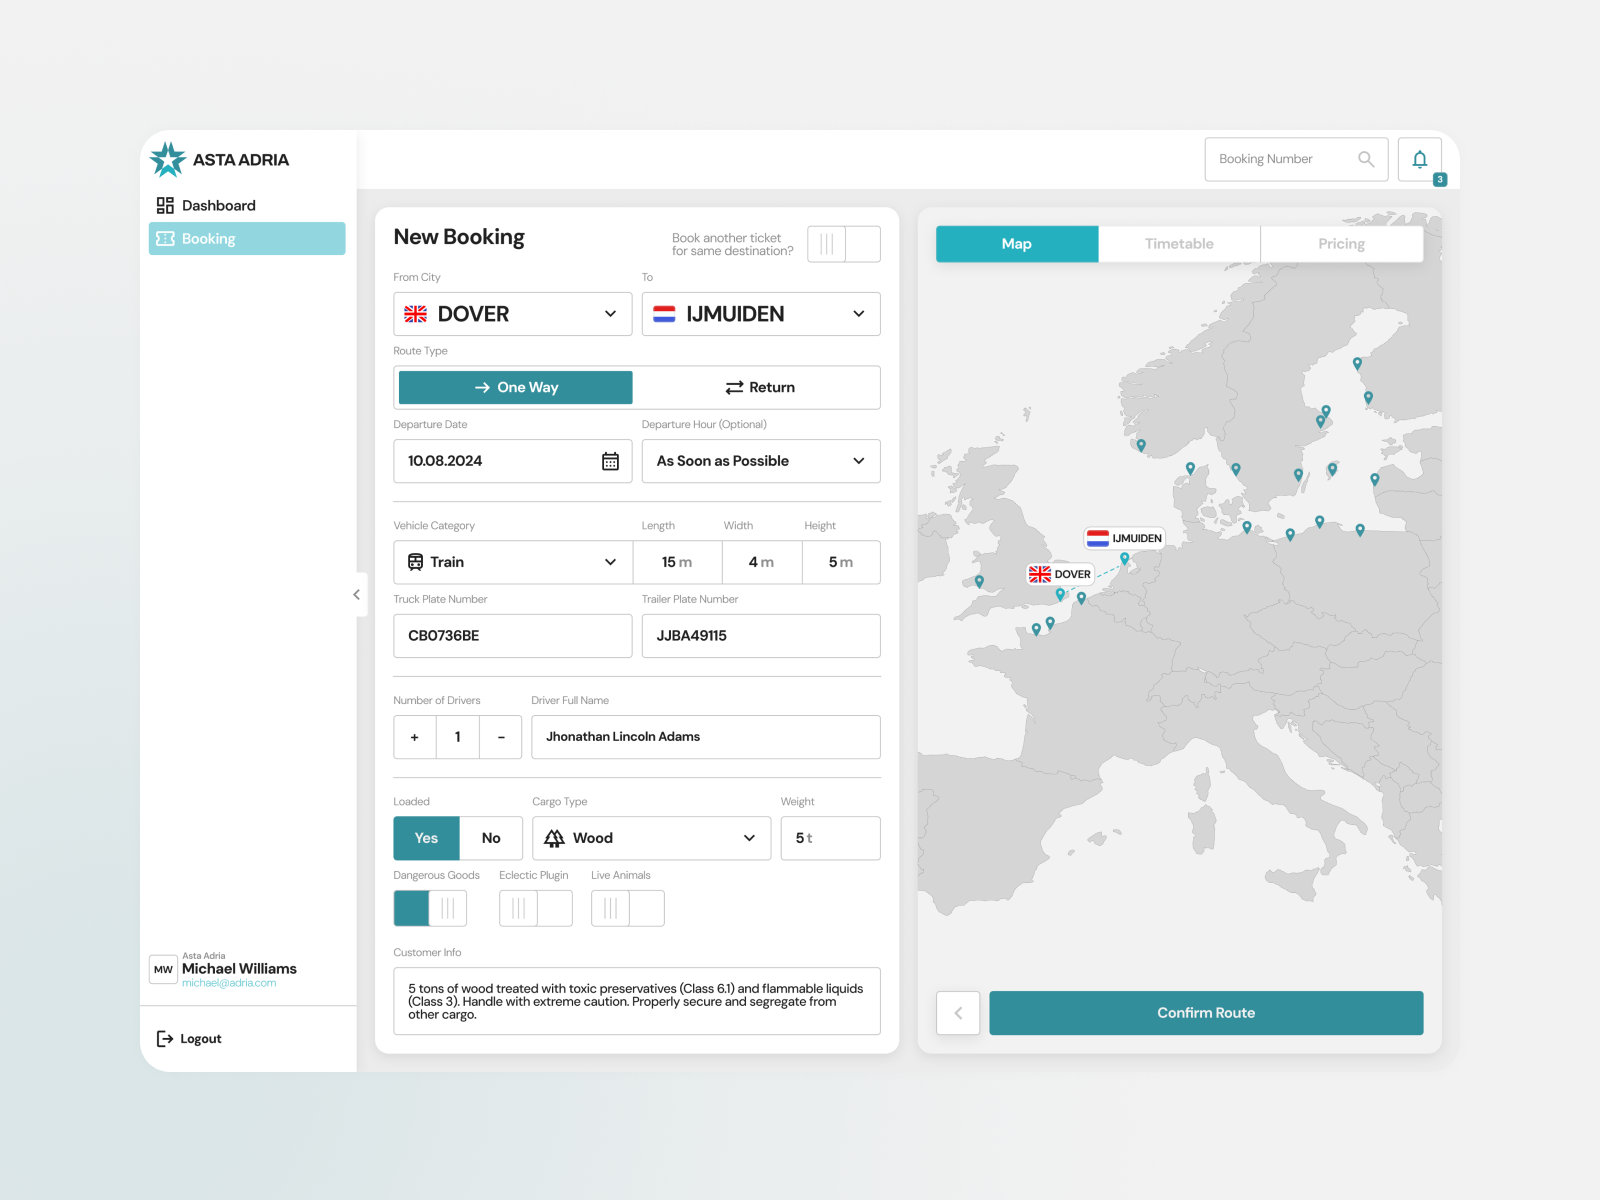Click the southern Norway map pin

point(1141,445)
